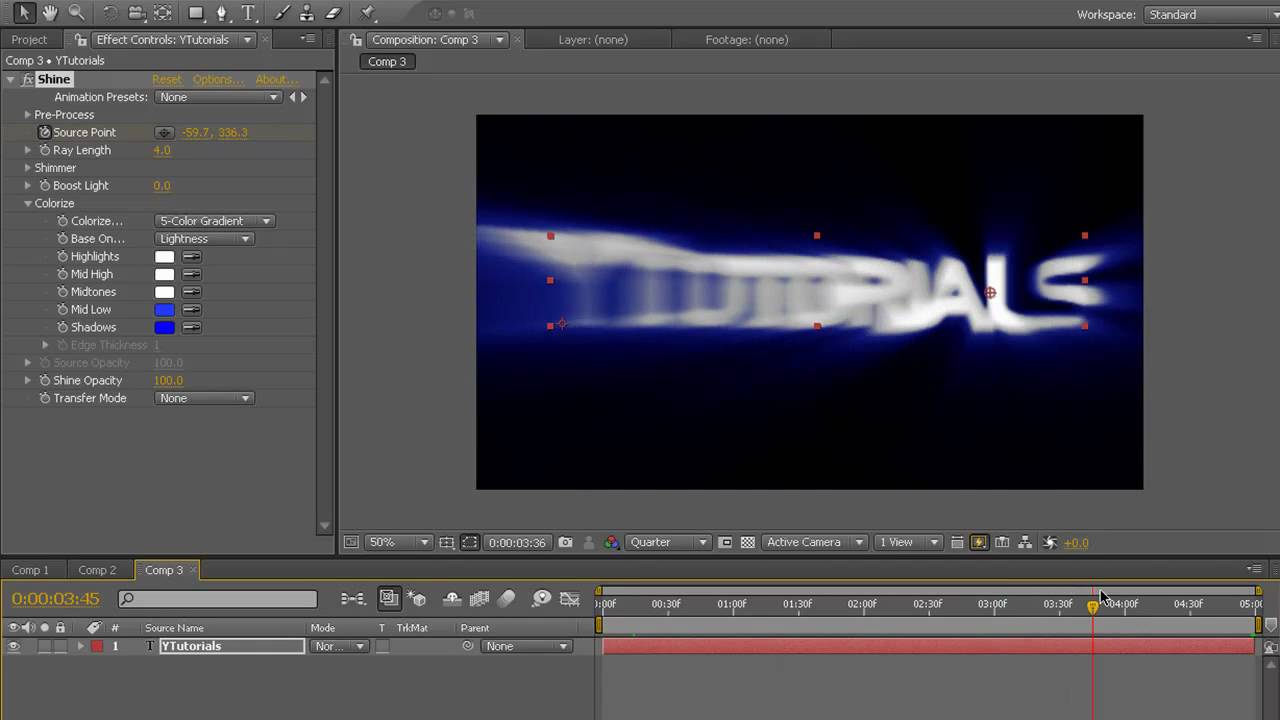Select the Rotation tool
Viewport: 1280px width, 720px height.
[x=110, y=13]
